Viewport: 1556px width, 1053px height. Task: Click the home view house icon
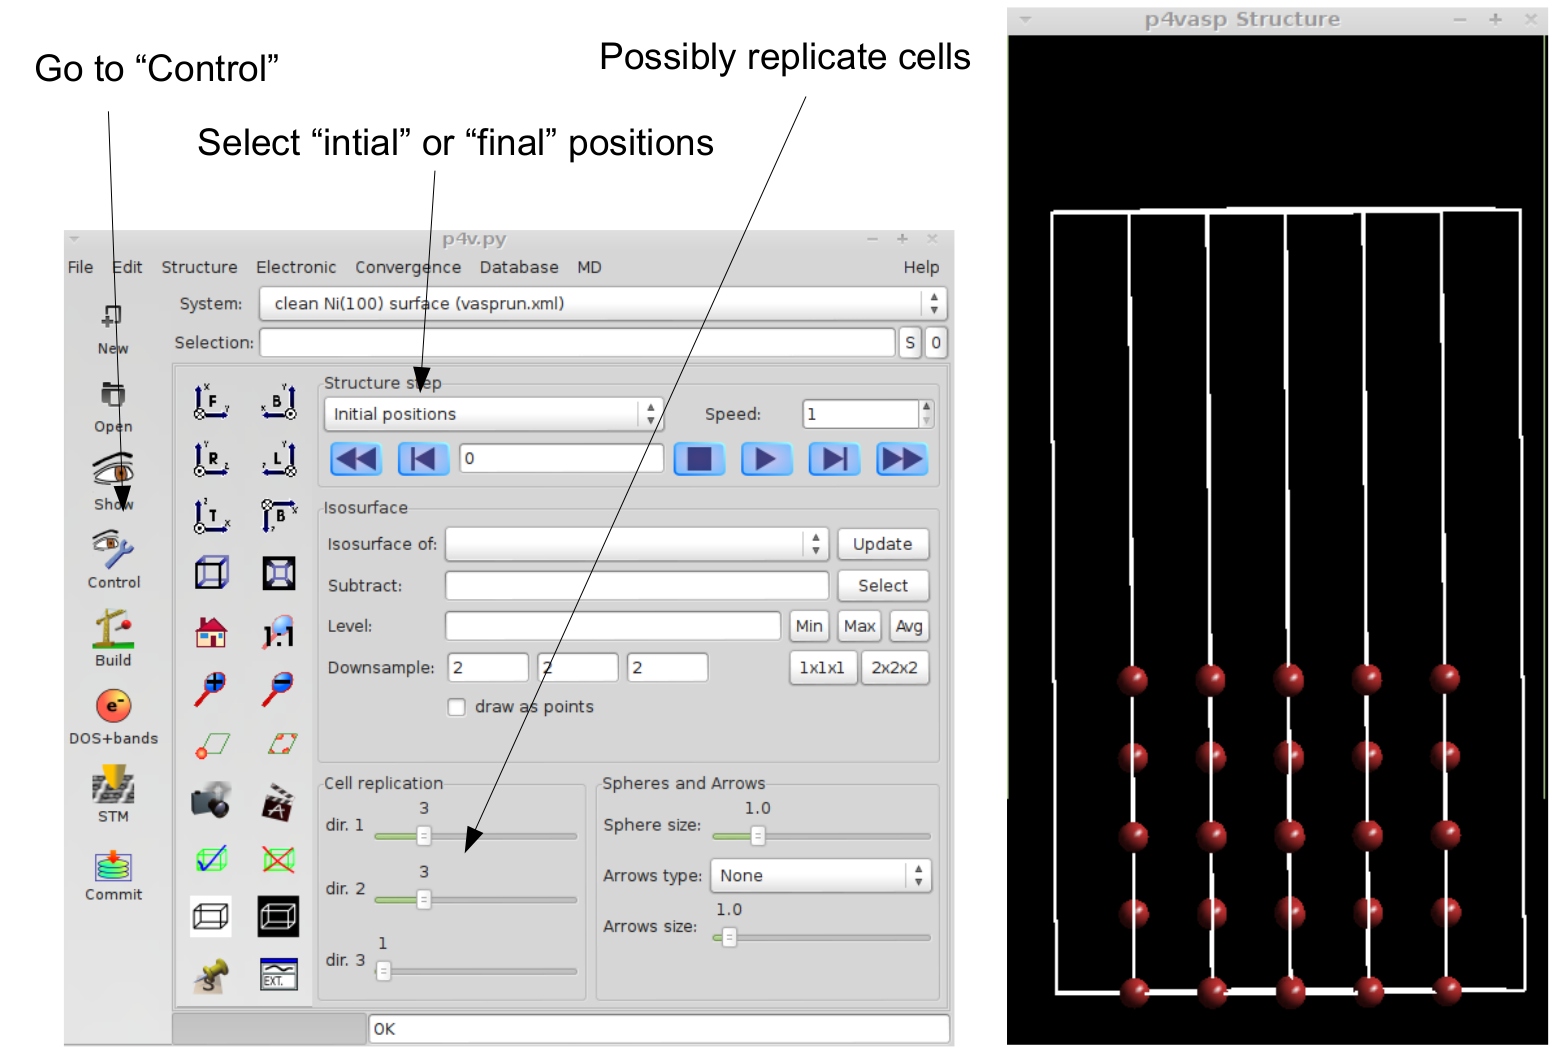tap(211, 632)
